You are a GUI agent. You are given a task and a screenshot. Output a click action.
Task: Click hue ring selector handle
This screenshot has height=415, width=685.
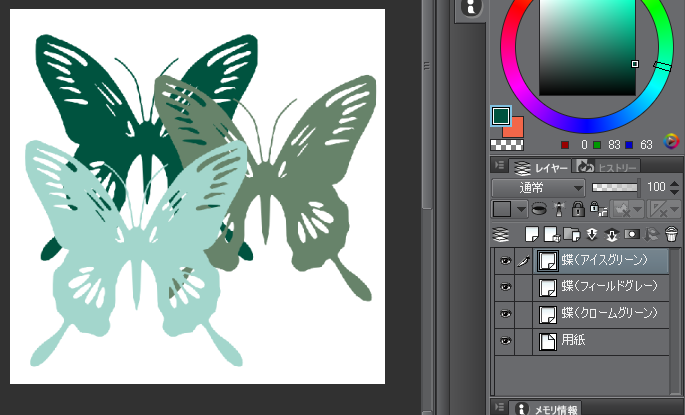(x=662, y=66)
